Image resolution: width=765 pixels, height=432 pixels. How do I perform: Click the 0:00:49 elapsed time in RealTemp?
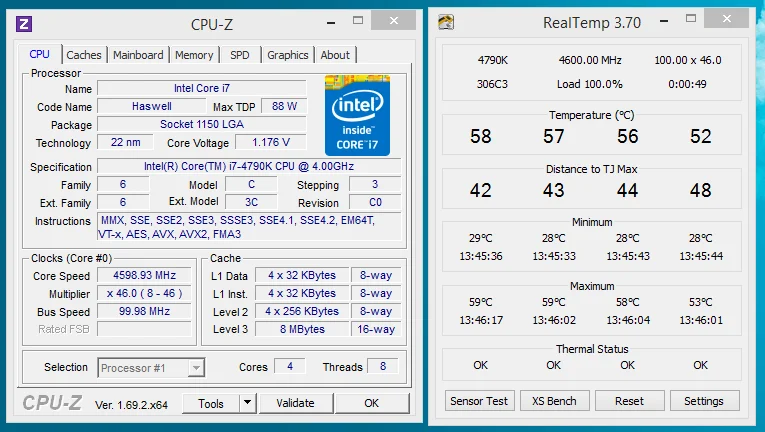point(687,84)
